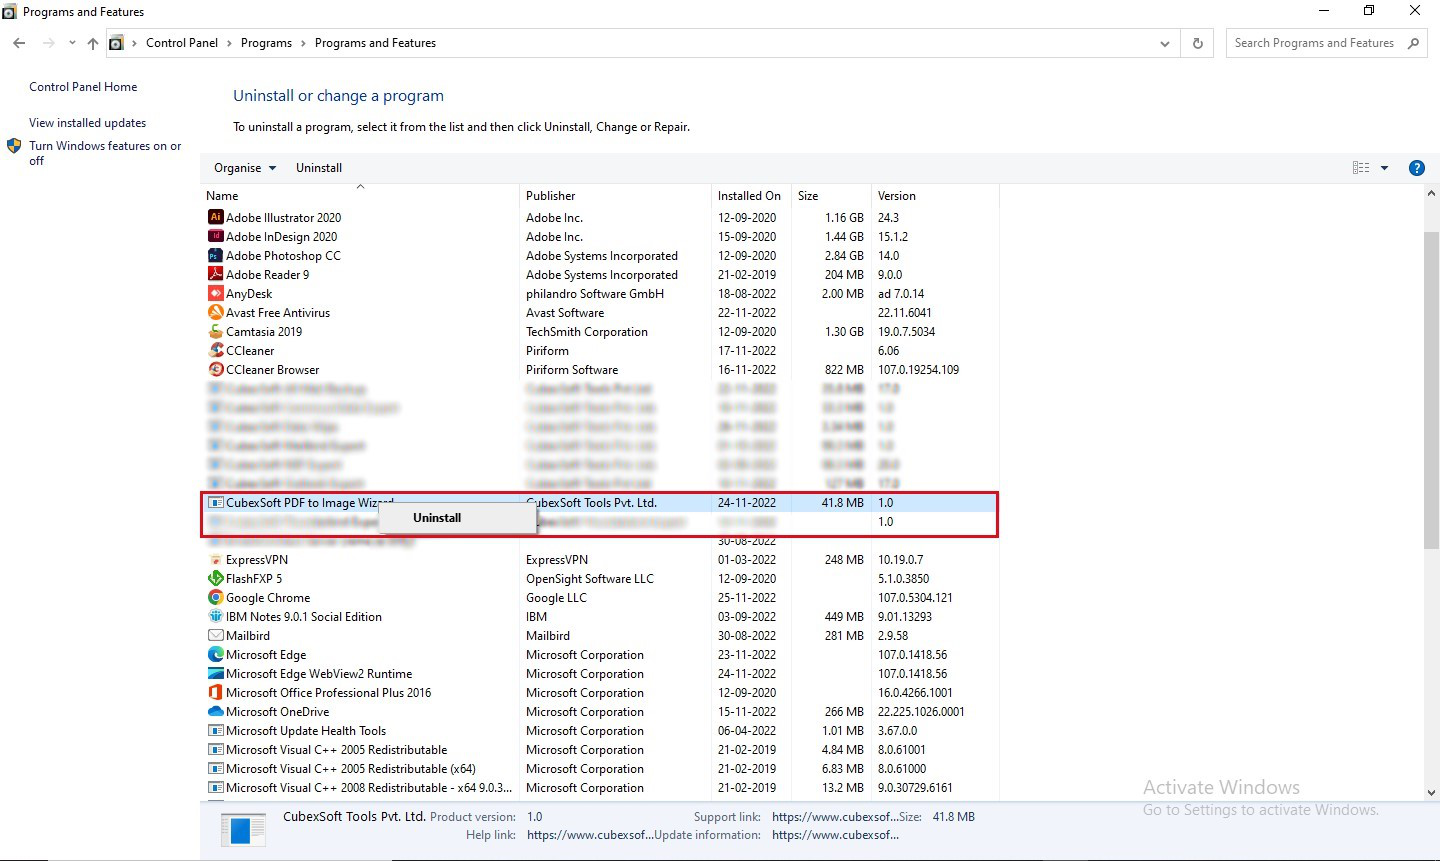Open the www.cubexsof support link

[x=834, y=817]
